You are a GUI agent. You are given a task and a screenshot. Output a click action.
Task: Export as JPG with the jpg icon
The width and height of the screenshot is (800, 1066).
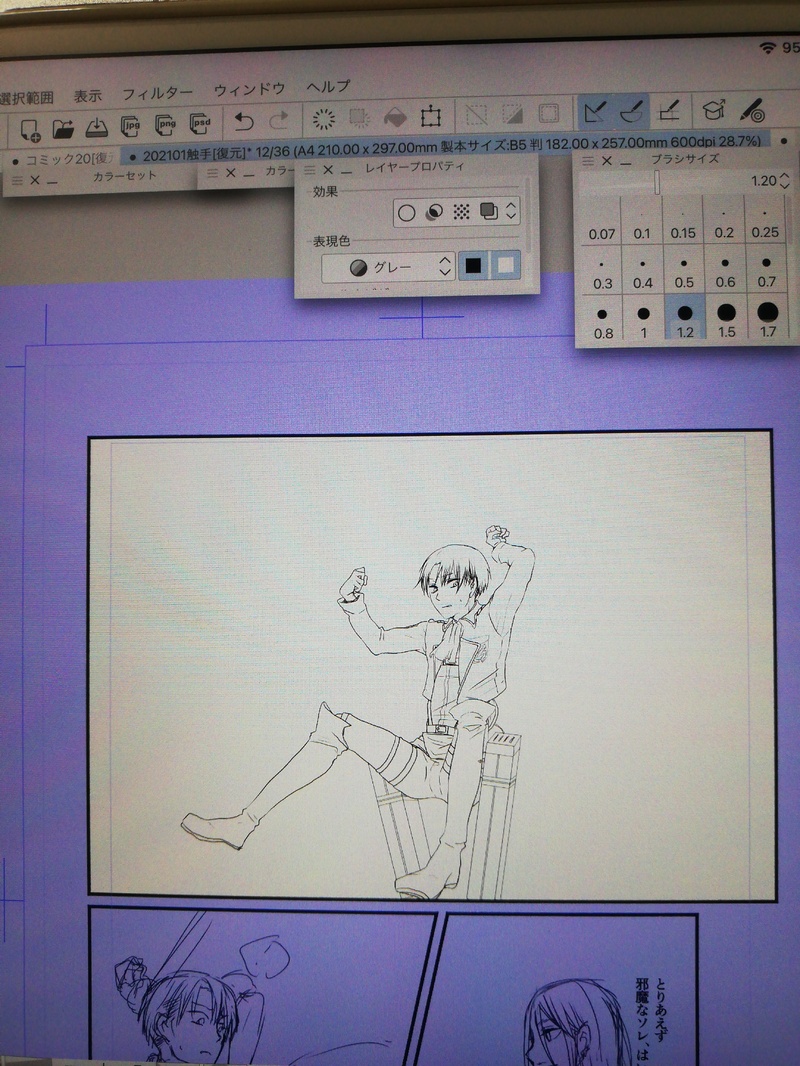[131, 125]
